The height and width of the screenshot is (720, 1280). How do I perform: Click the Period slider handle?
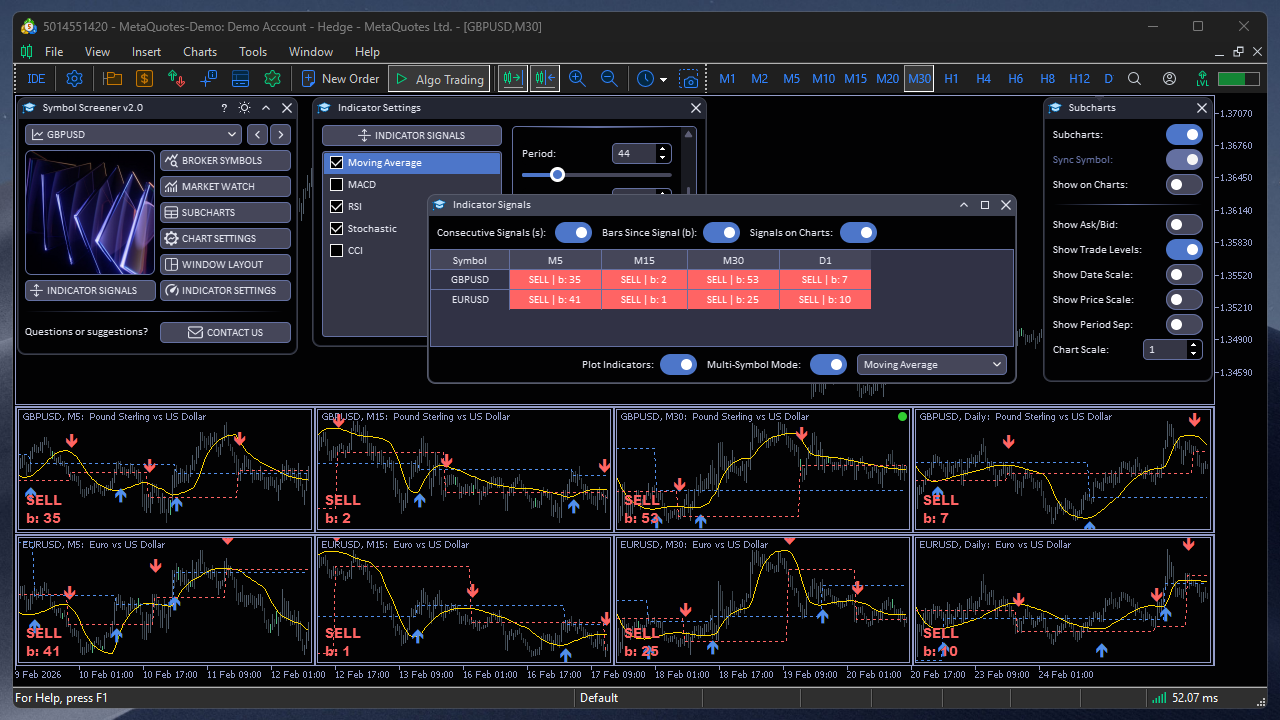(556, 174)
